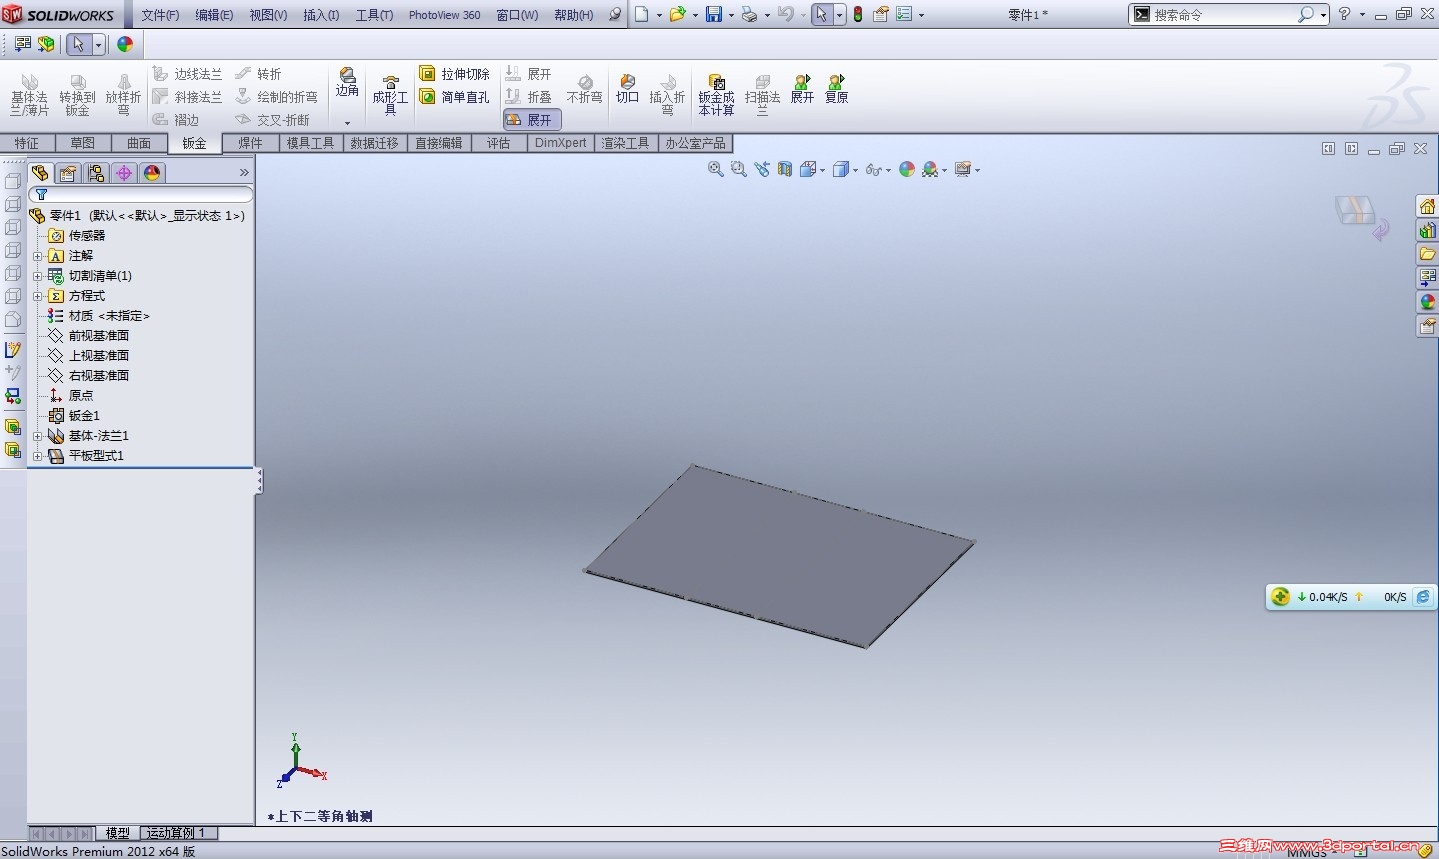Select the 简单直孔 simple hole tool
The height and width of the screenshot is (859, 1439).
point(454,97)
